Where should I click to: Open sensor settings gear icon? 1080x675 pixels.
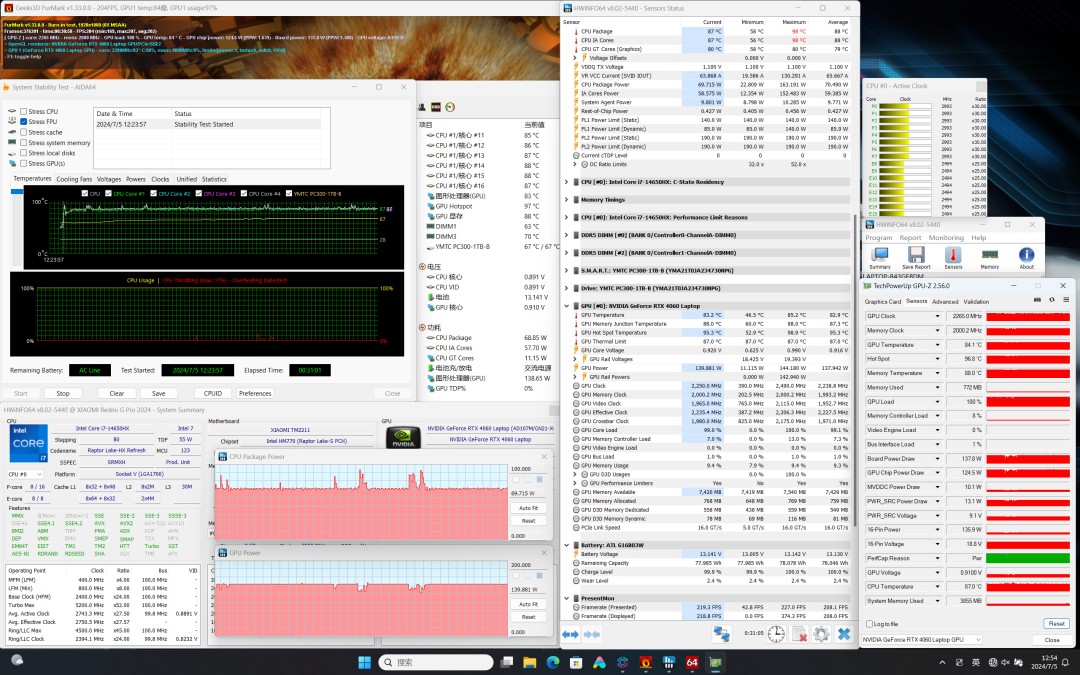821,634
